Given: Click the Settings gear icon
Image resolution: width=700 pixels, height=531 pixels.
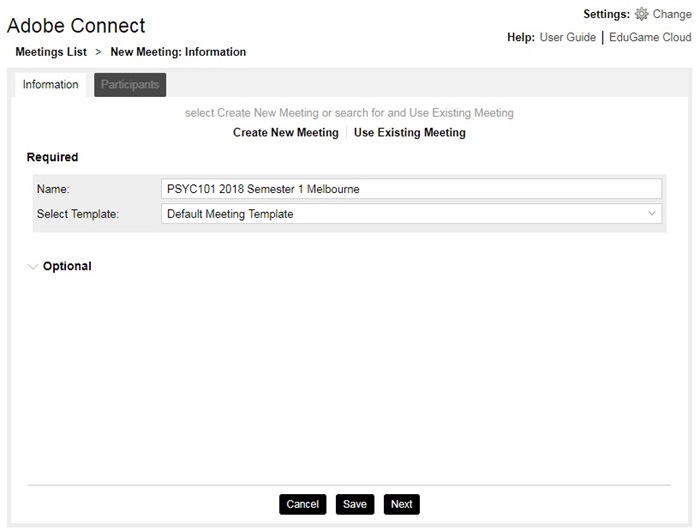Looking at the screenshot, I should (x=642, y=14).
